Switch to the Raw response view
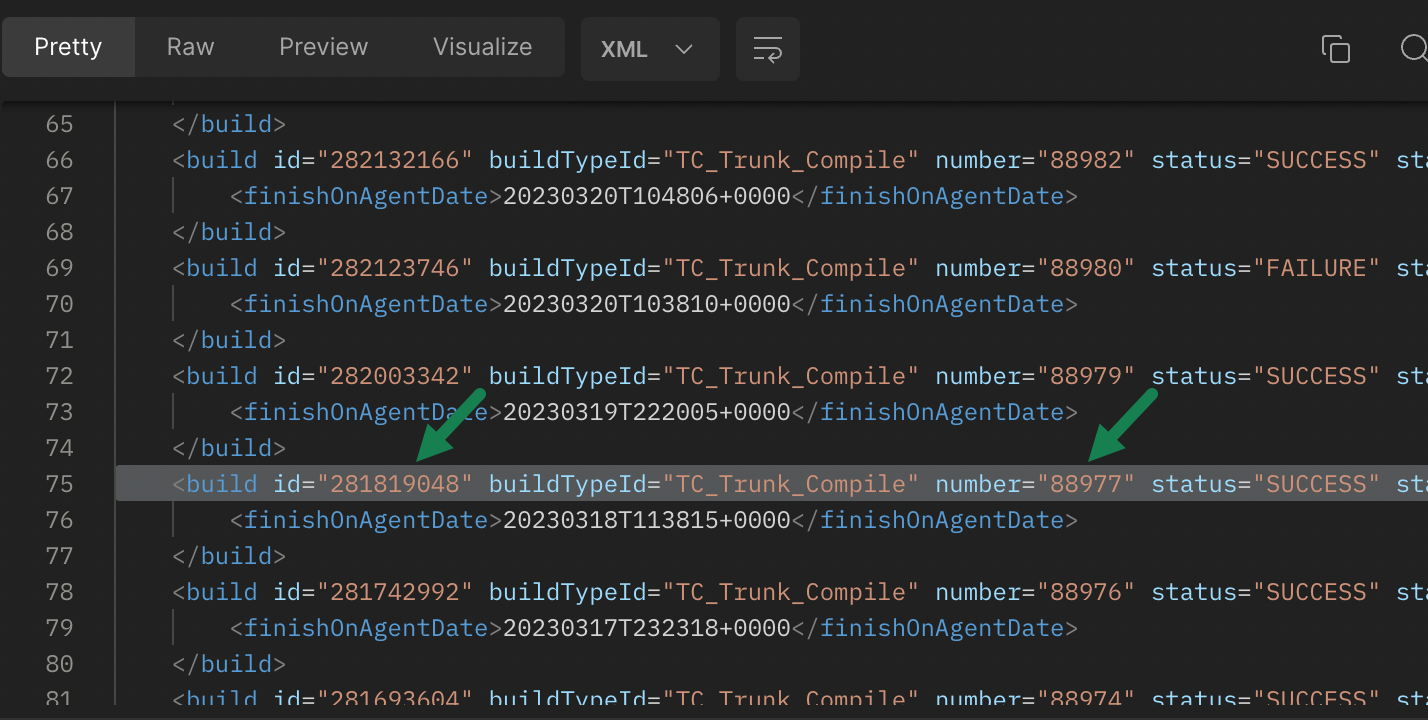The height and width of the screenshot is (720, 1428). pos(189,46)
